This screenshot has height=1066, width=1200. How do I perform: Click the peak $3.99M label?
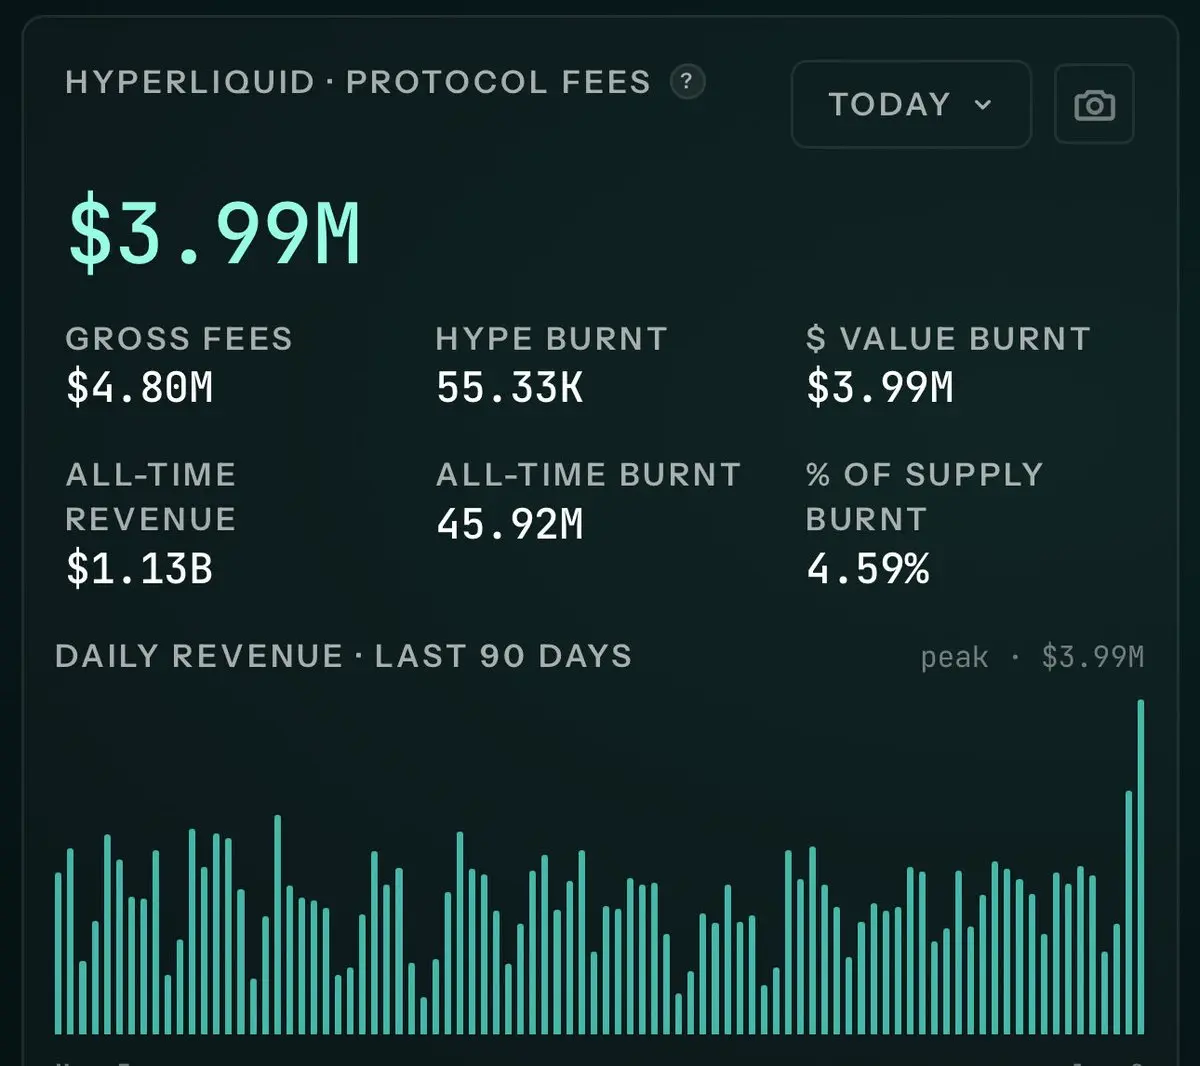(x=1032, y=657)
